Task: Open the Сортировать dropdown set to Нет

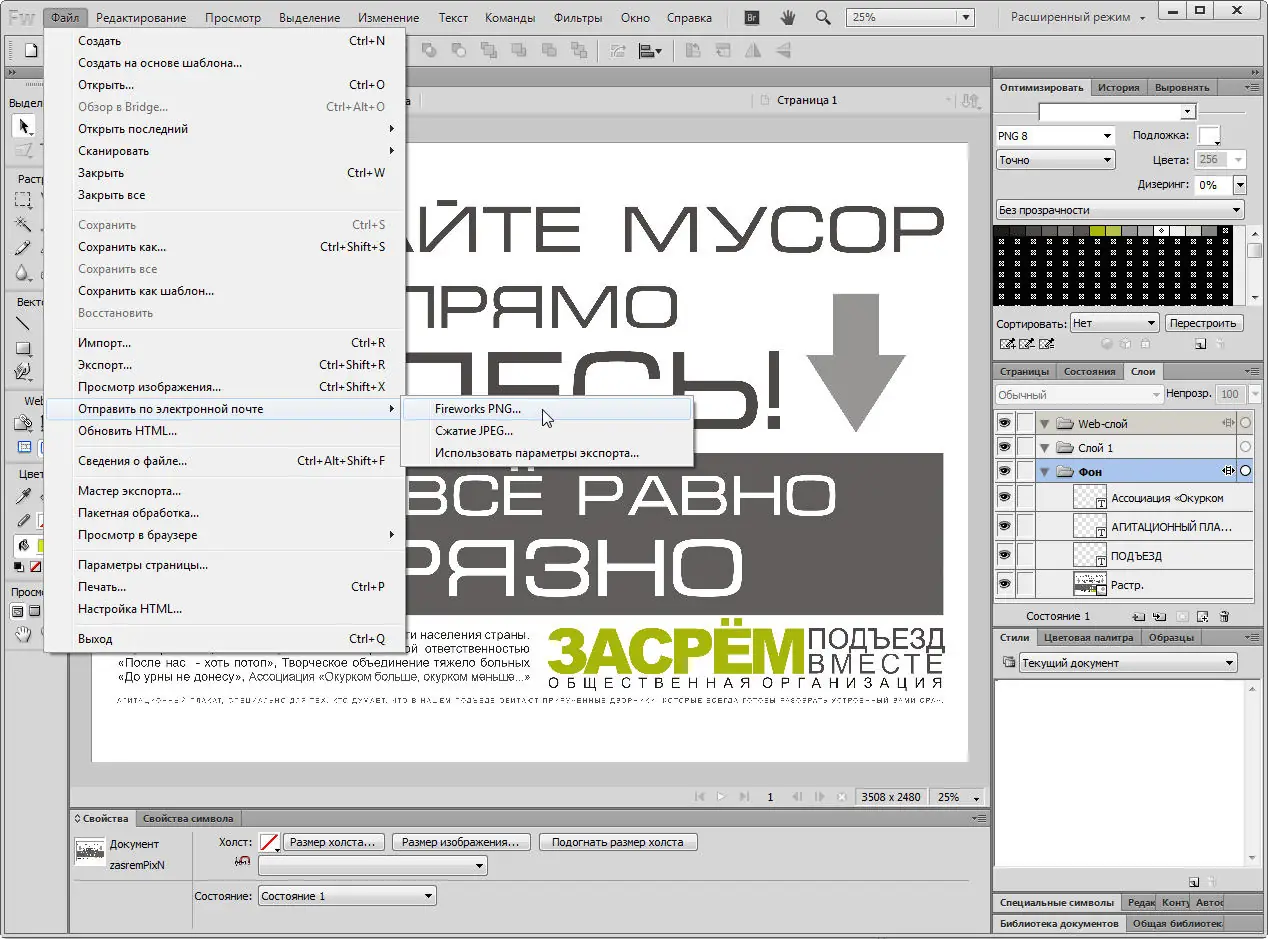Action: (1113, 322)
